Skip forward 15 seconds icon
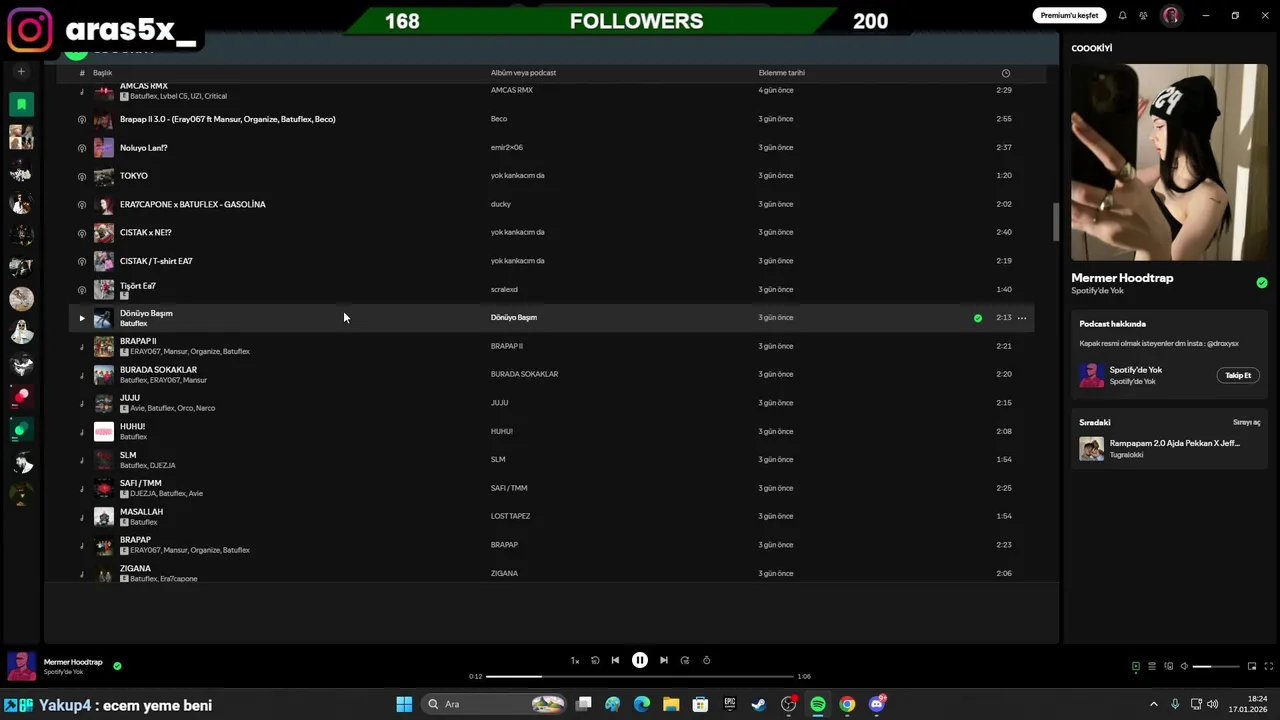Viewport: 1280px width, 720px height. click(x=685, y=660)
